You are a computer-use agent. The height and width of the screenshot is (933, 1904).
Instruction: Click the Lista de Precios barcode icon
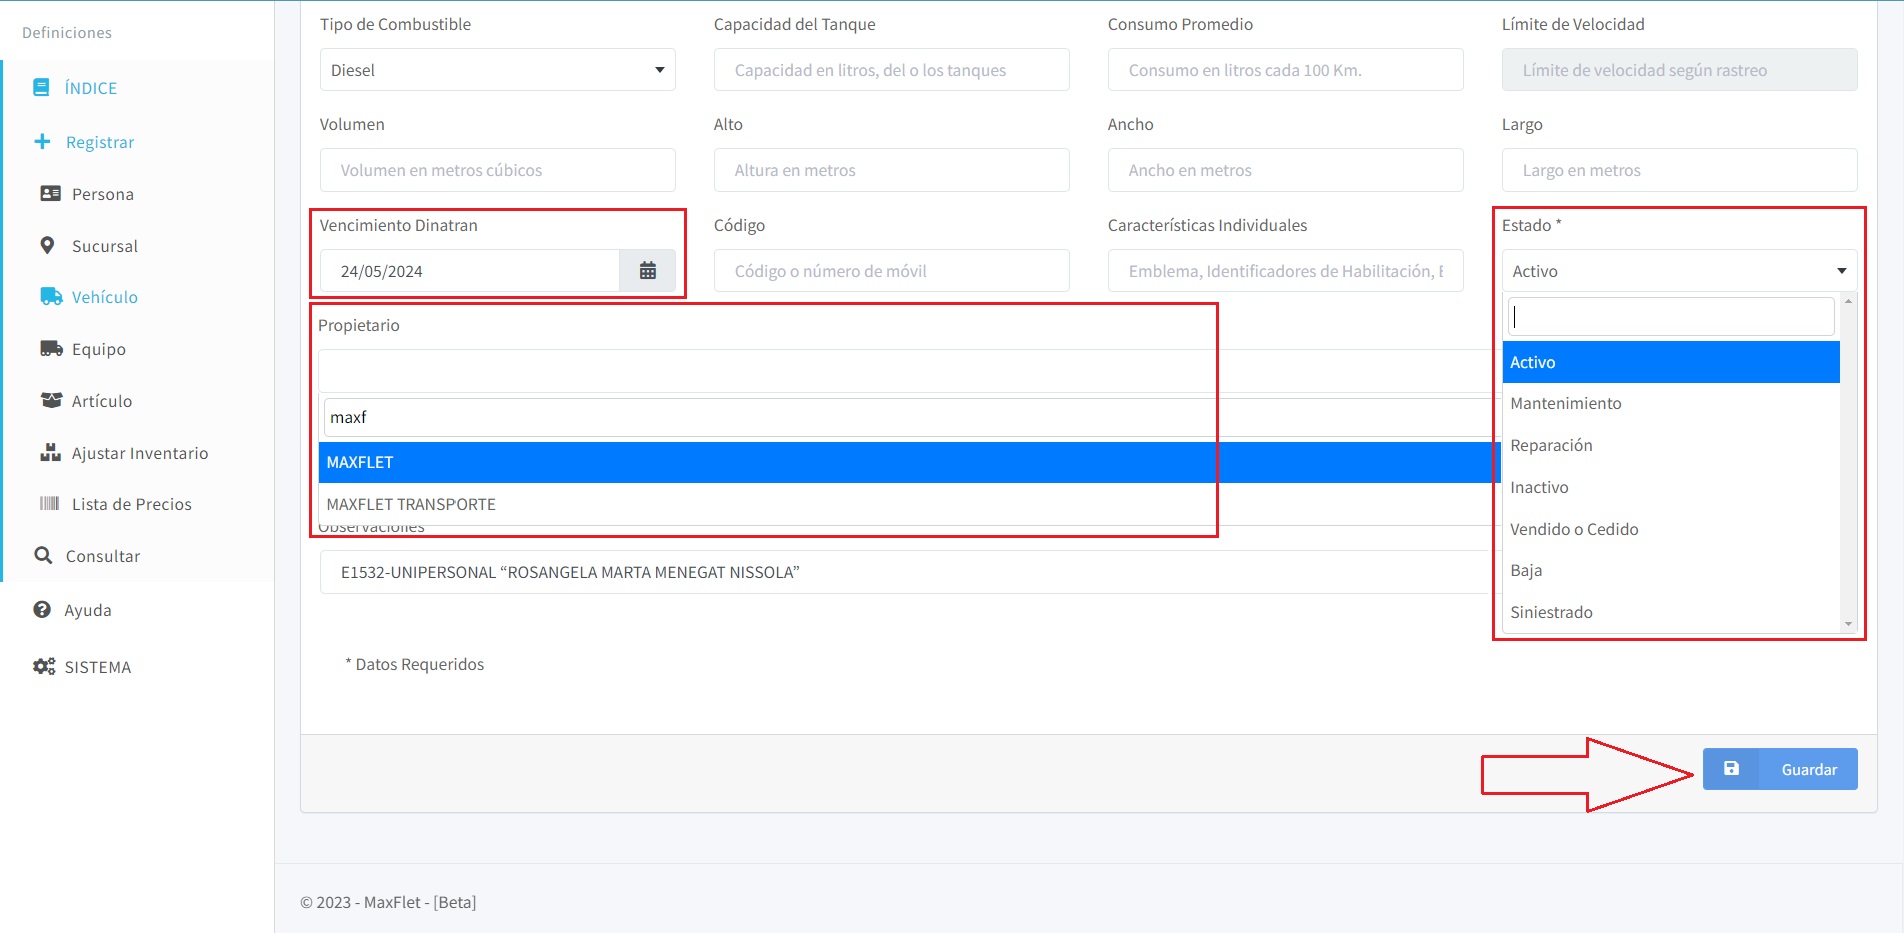49,504
